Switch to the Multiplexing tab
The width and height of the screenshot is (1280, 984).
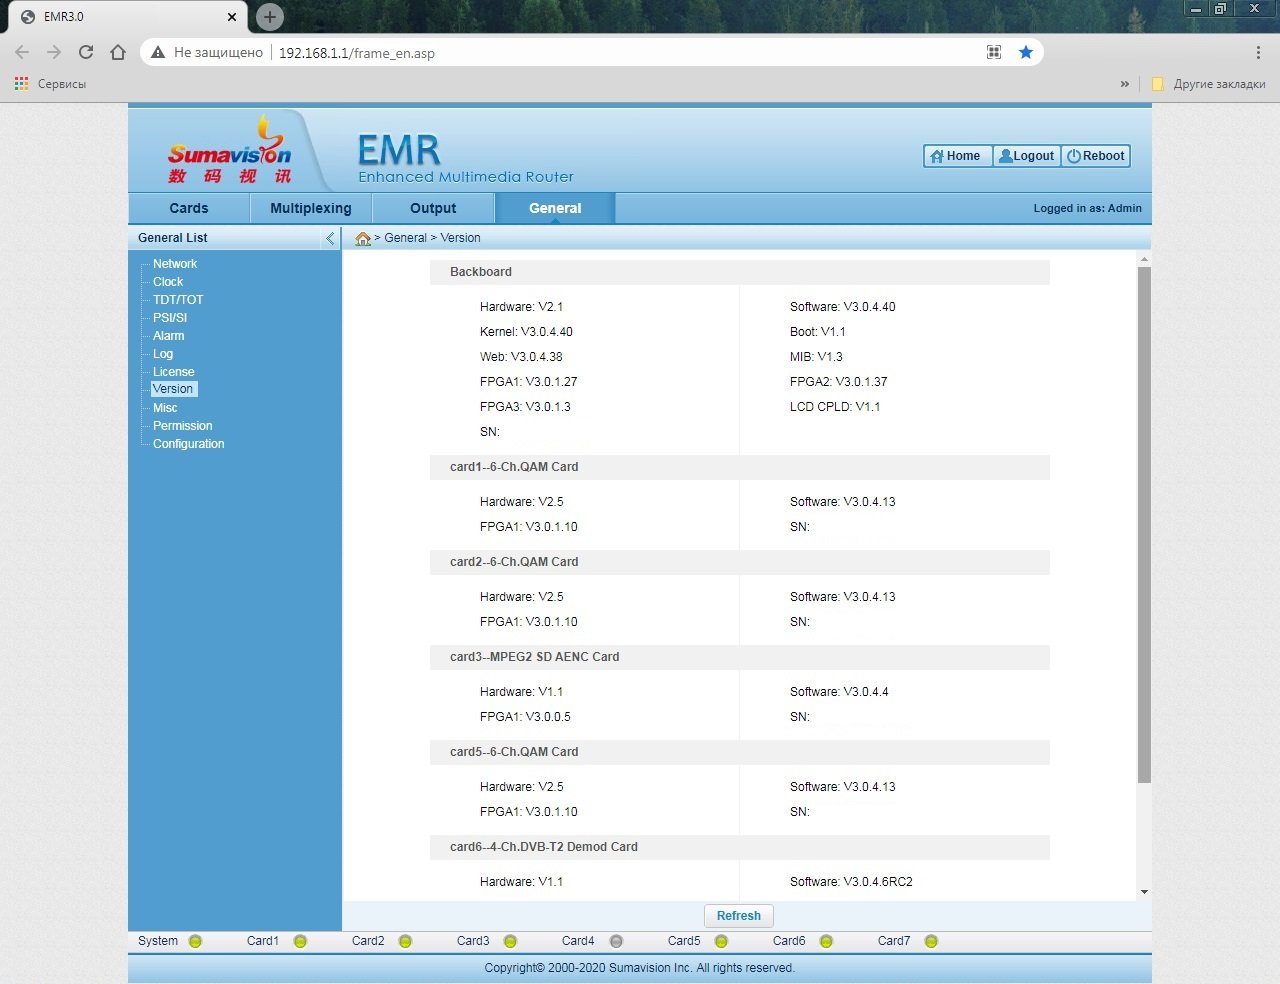pos(311,208)
